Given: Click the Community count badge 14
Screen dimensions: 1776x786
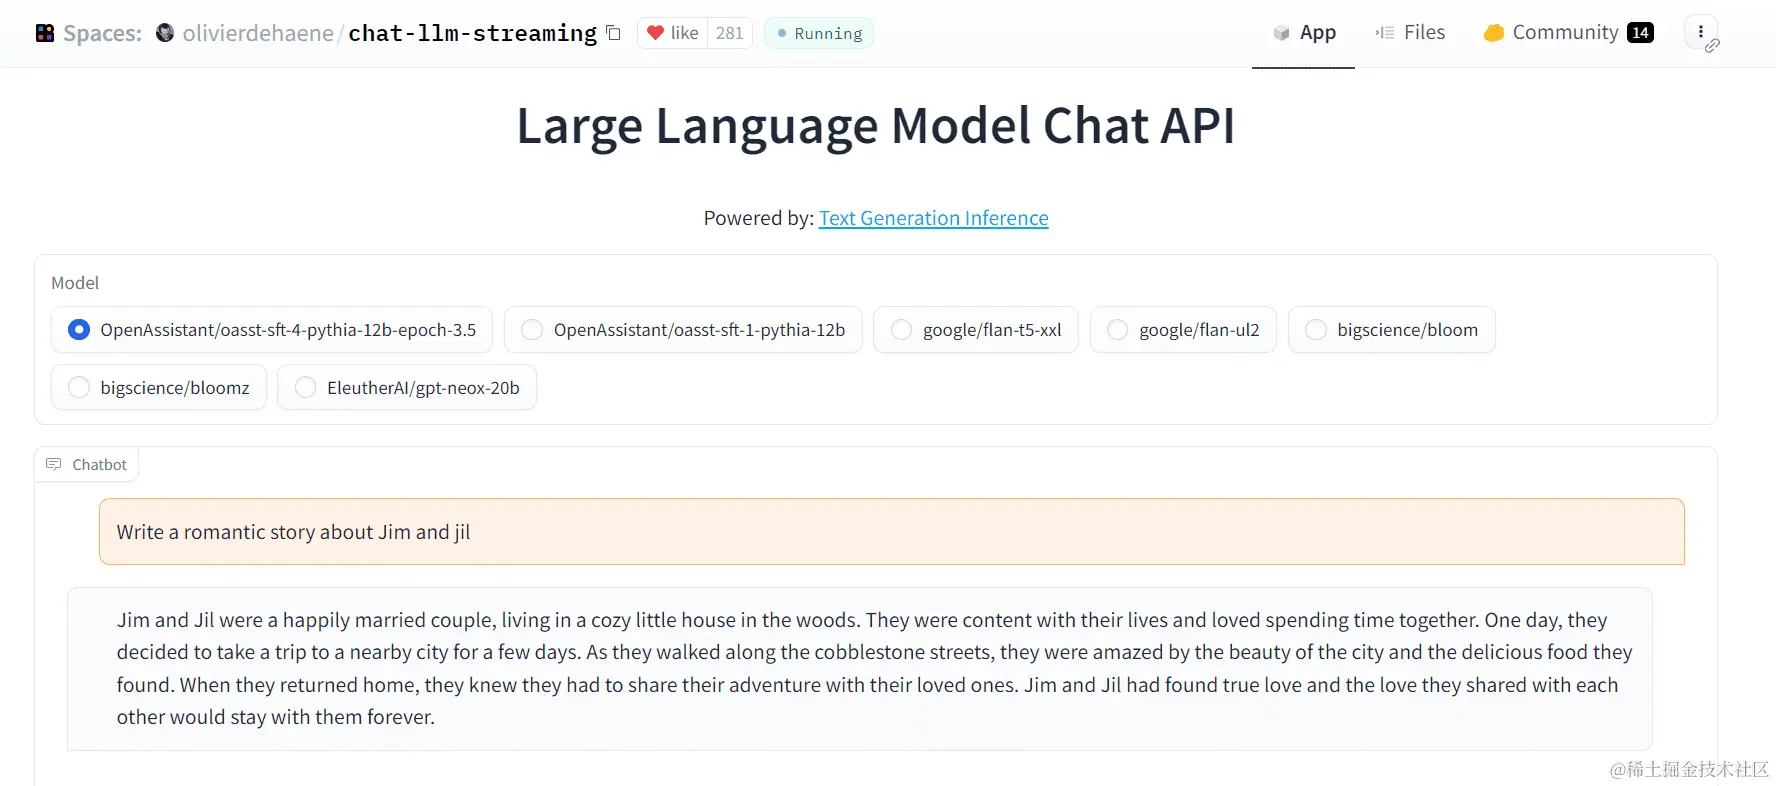Looking at the screenshot, I should [x=1640, y=33].
